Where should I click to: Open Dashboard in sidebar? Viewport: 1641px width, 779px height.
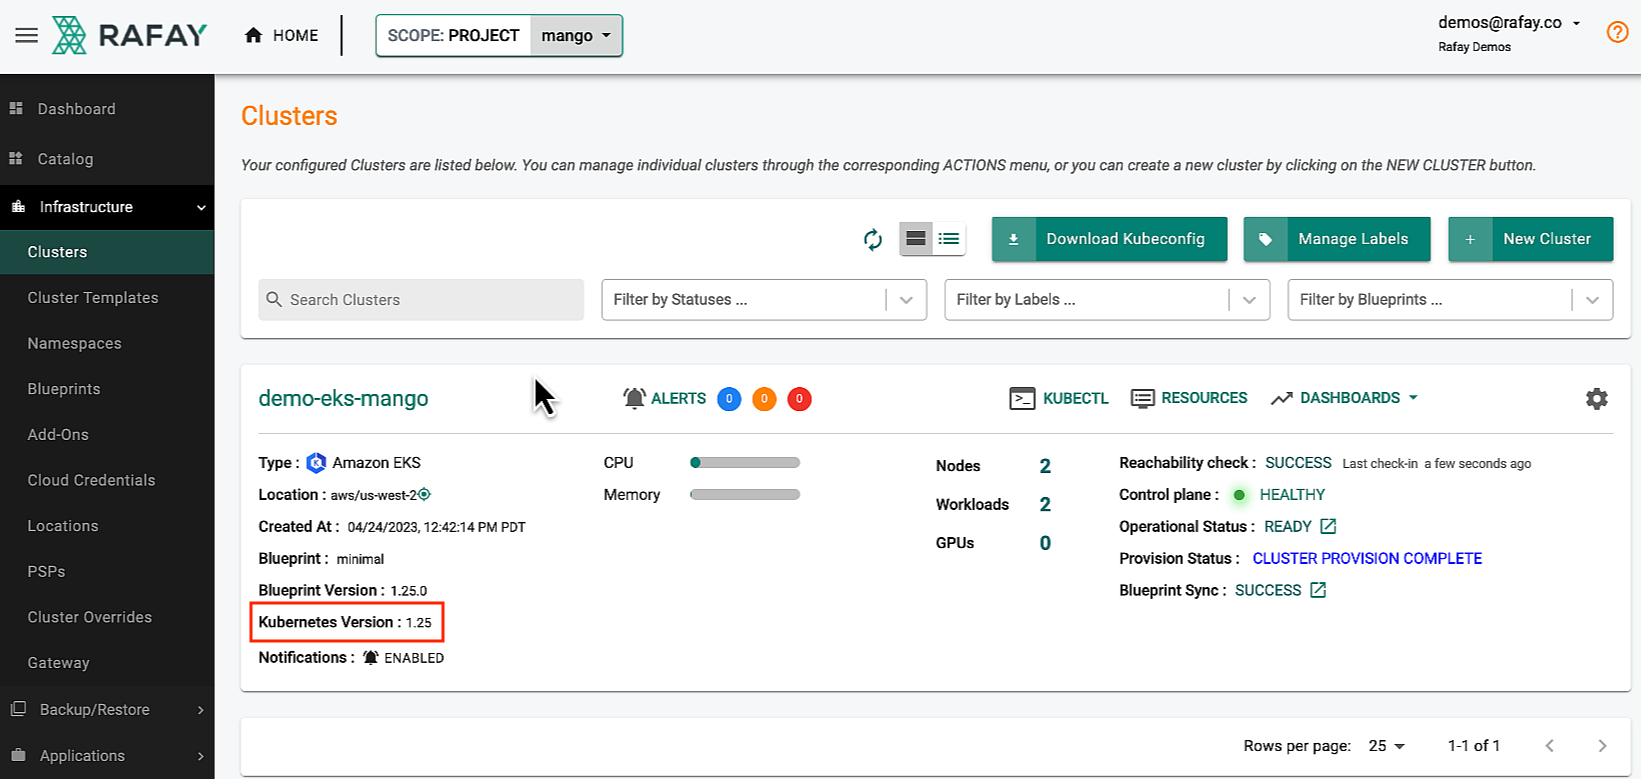[107, 109]
